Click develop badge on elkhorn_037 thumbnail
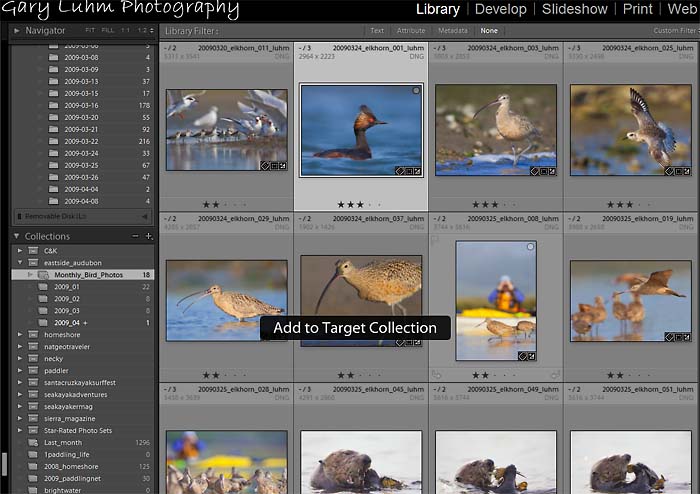 pyautogui.click(x=417, y=343)
